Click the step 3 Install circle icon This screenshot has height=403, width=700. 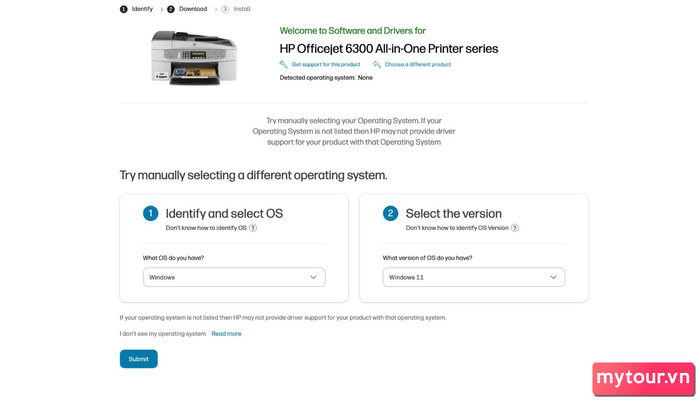pyautogui.click(x=225, y=9)
